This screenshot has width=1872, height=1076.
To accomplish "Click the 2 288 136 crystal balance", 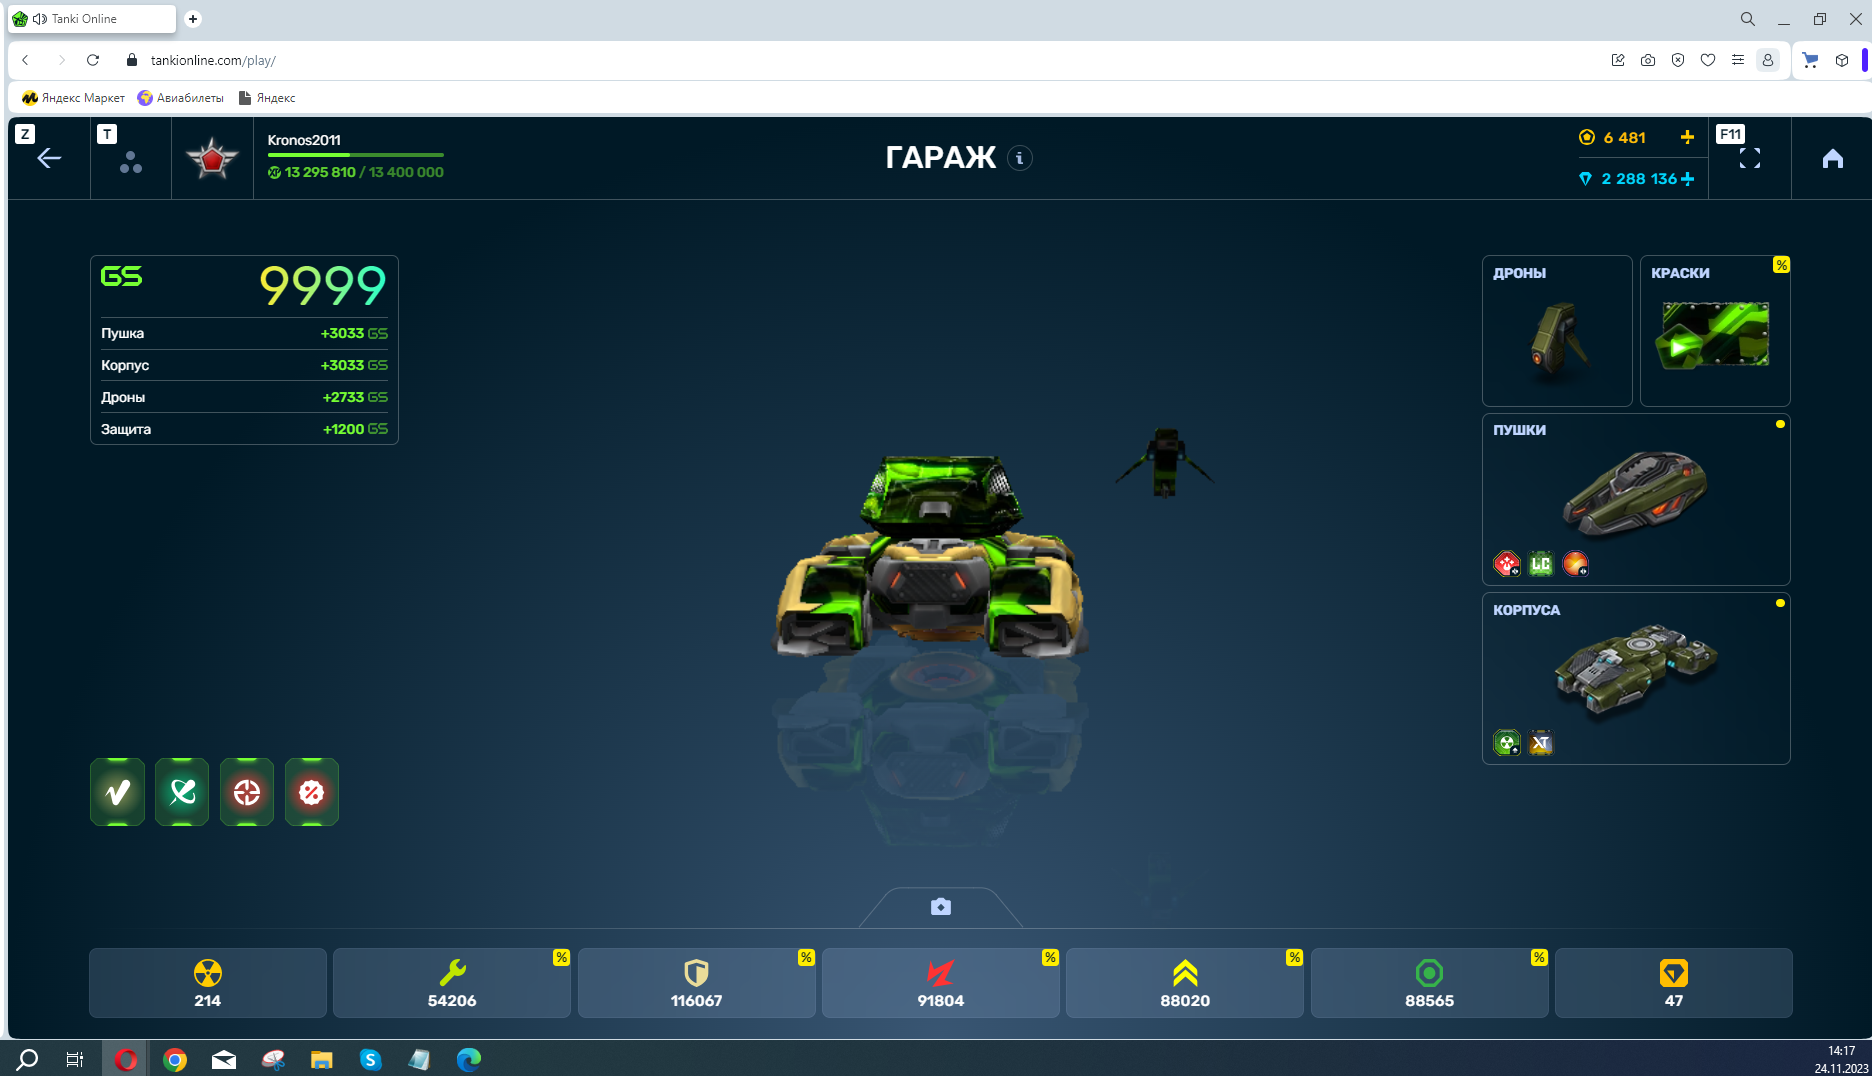I will 1639,179.
